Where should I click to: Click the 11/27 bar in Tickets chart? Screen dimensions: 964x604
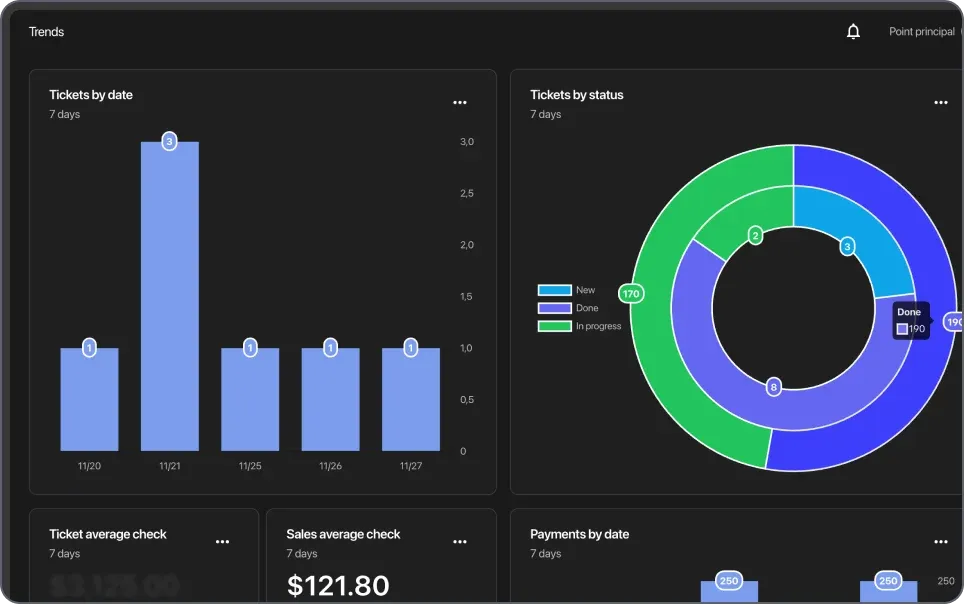pos(410,400)
